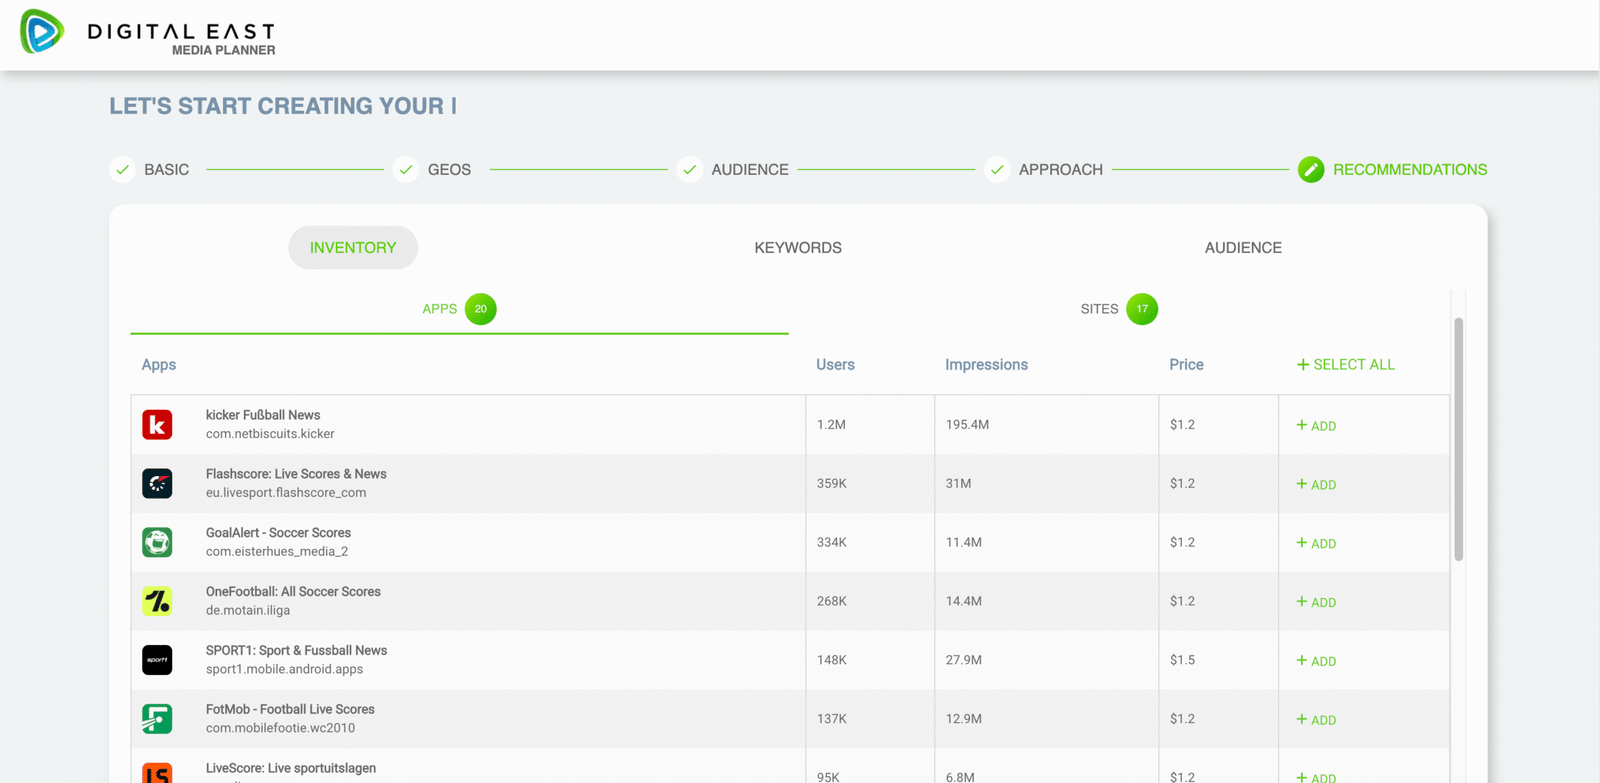
Task: Switch to the Keywords tab
Action: 797,248
